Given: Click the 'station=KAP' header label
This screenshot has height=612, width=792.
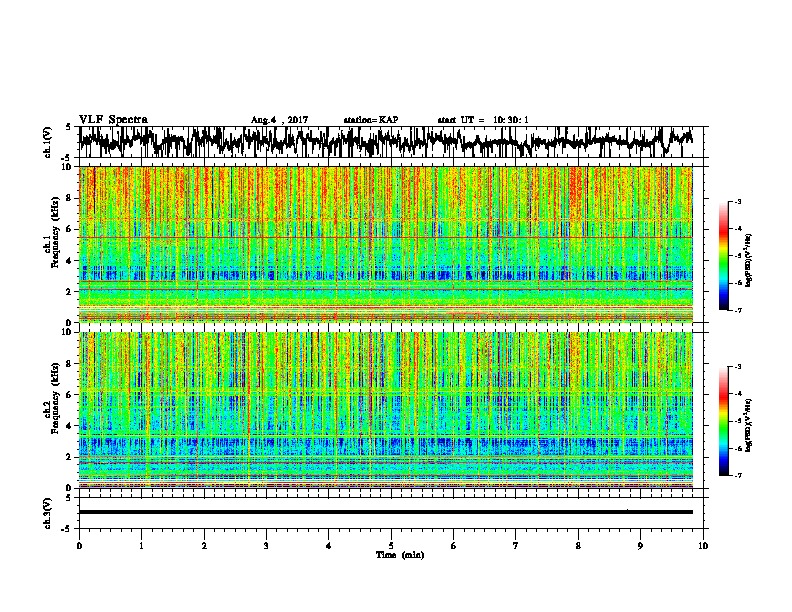Looking at the screenshot, I should [371, 120].
